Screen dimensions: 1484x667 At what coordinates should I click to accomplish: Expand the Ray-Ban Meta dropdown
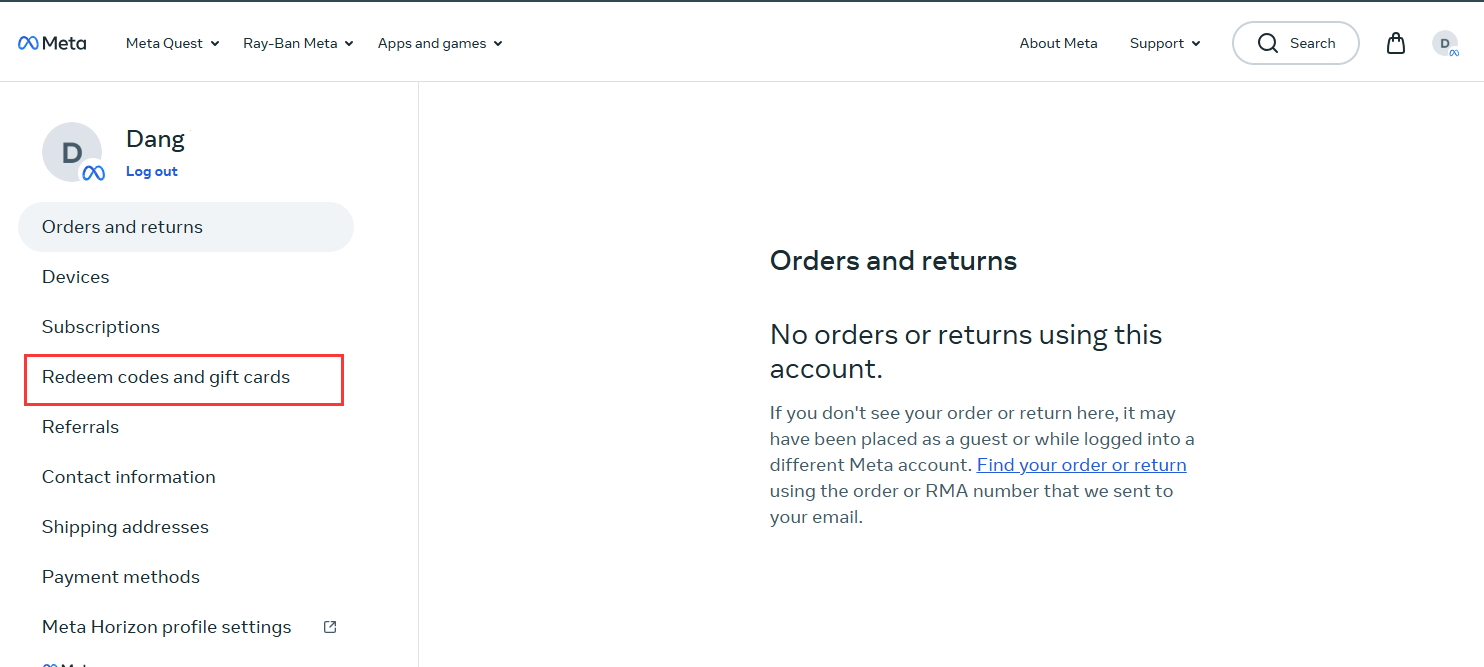pyautogui.click(x=298, y=43)
